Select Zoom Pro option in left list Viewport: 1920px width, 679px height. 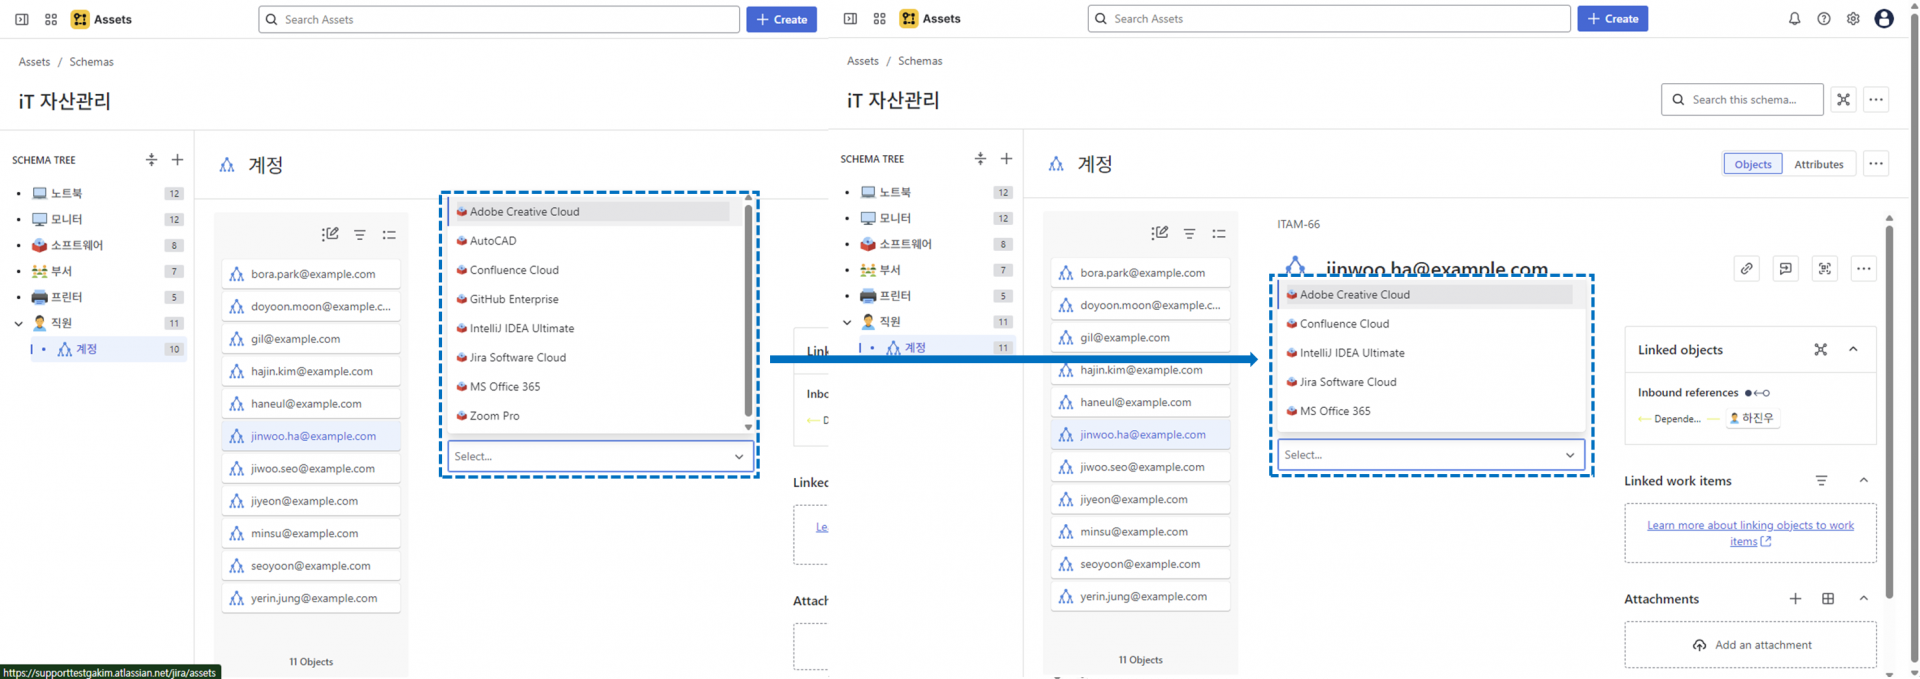494,416
